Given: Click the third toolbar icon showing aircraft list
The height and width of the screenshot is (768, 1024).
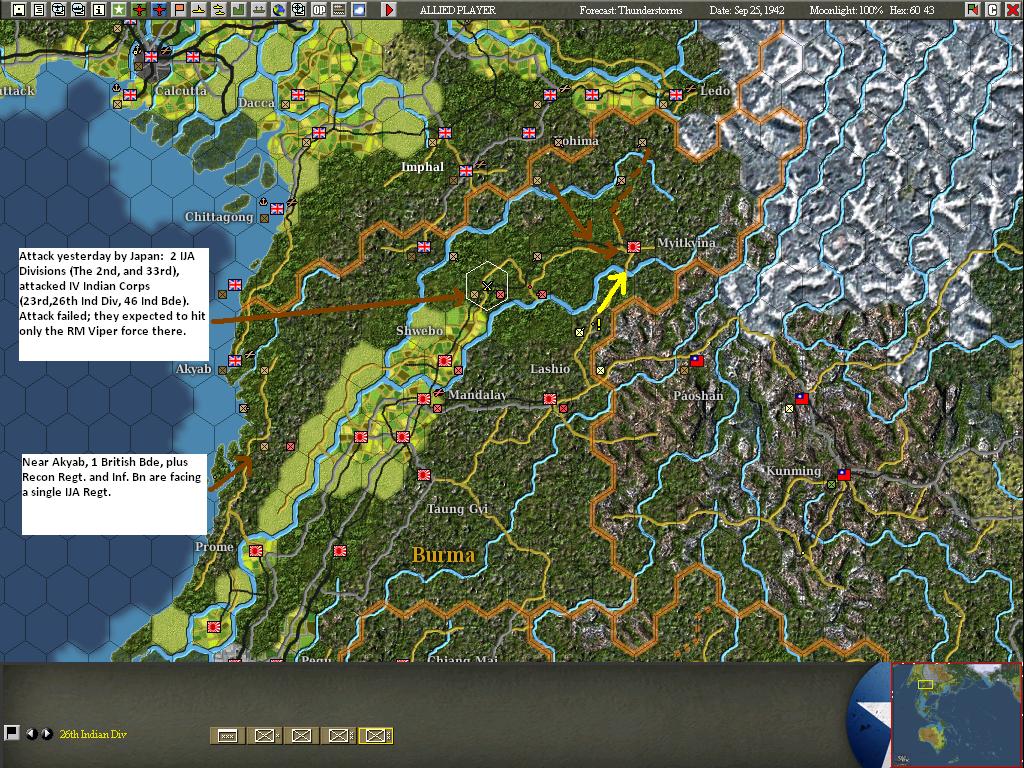Looking at the screenshot, I should pyautogui.click(x=59, y=10).
